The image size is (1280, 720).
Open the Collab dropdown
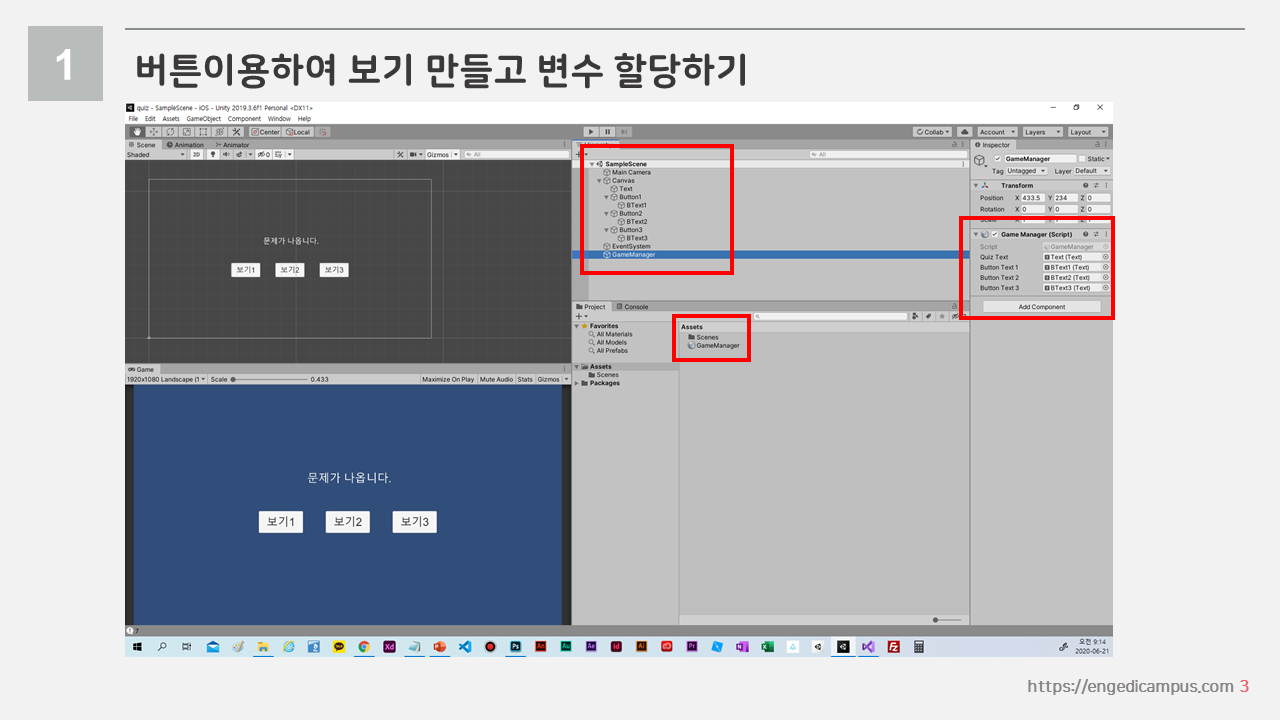click(933, 132)
